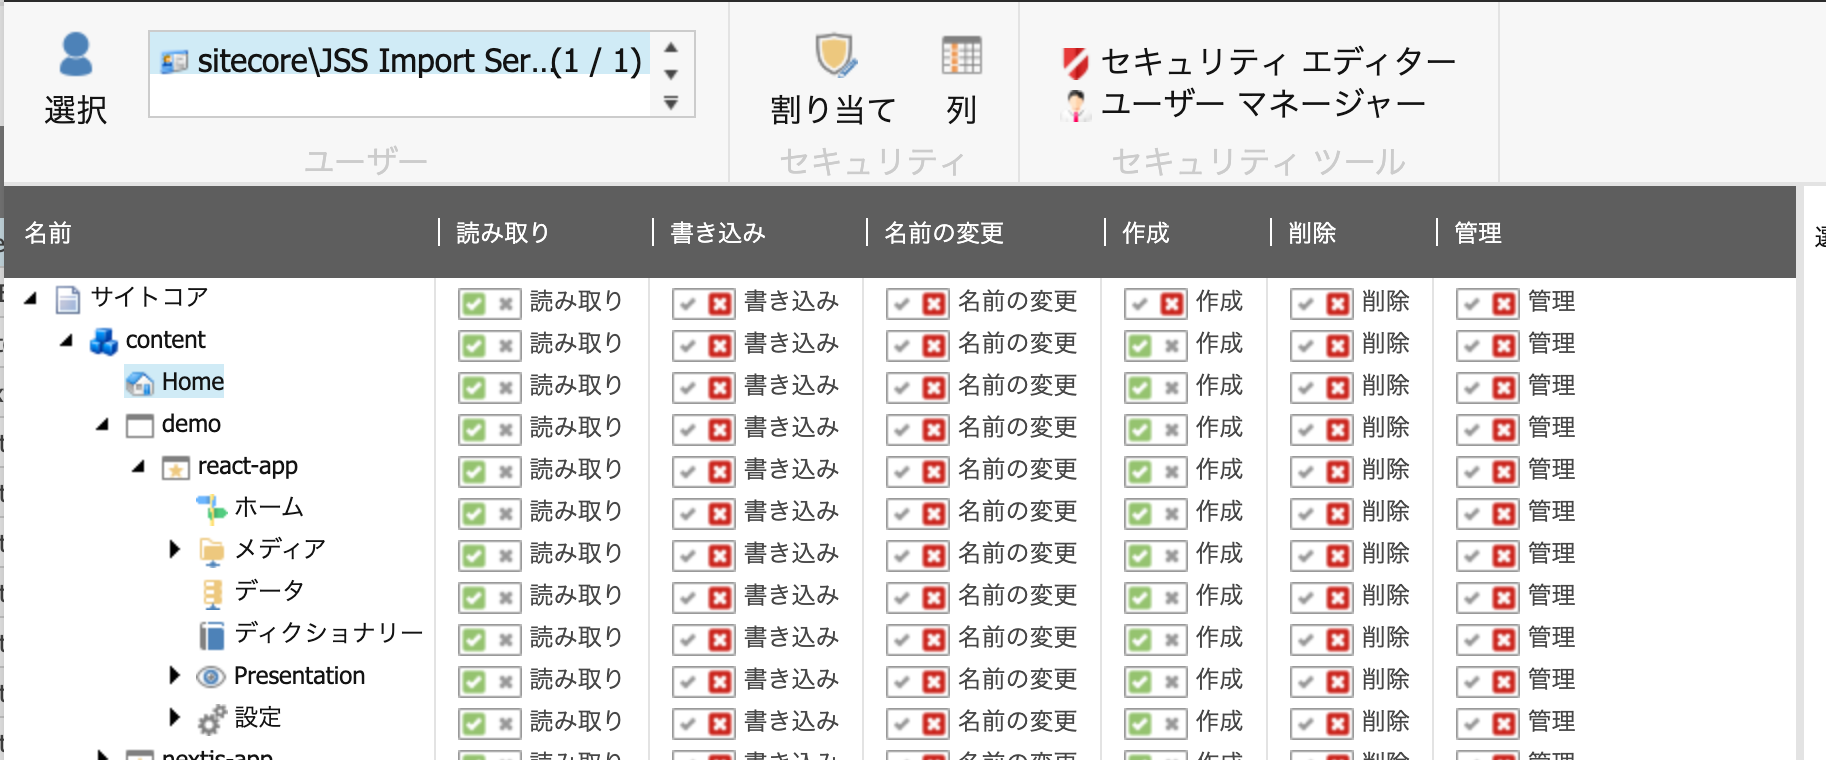This screenshot has height=760, width=1826.
Task: Allow 管理 for the サイトコア row
Action: (1472, 304)
